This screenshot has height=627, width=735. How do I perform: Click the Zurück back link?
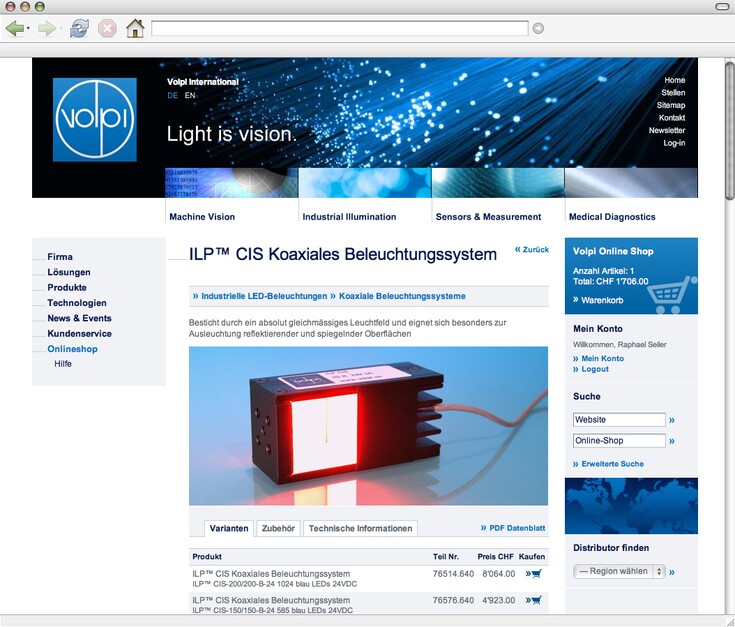532,250
